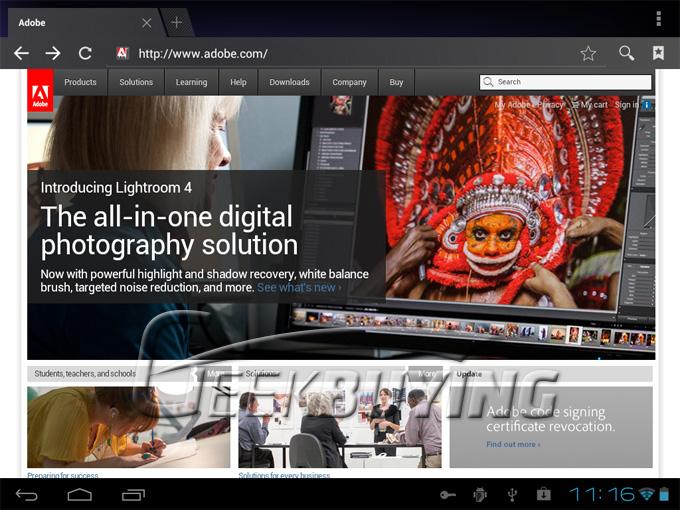
Task: Click the blue info icon beside Sign in
Action: pyautogui.click(x=647, y=105)
